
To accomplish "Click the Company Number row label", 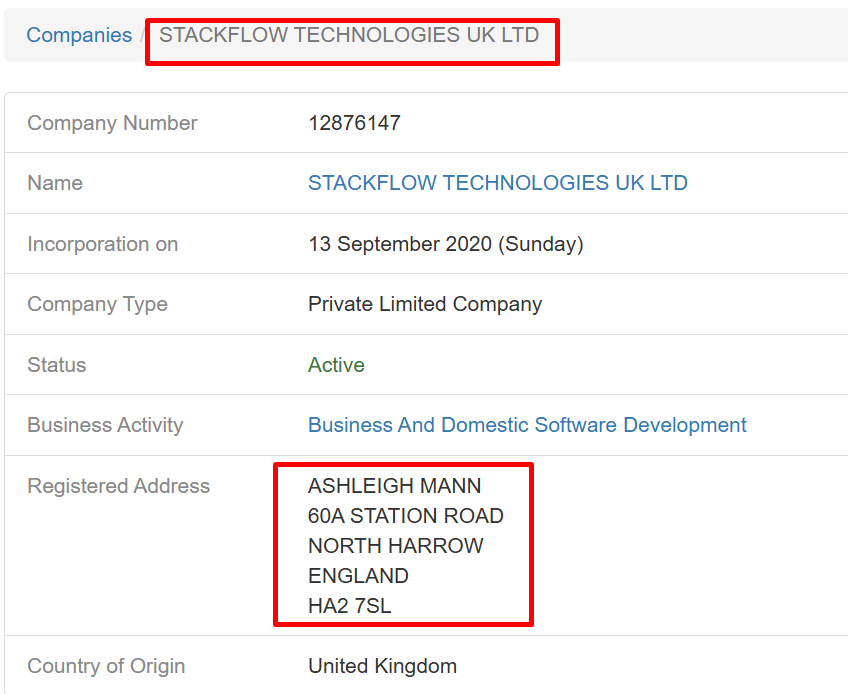I will point(112,123).
